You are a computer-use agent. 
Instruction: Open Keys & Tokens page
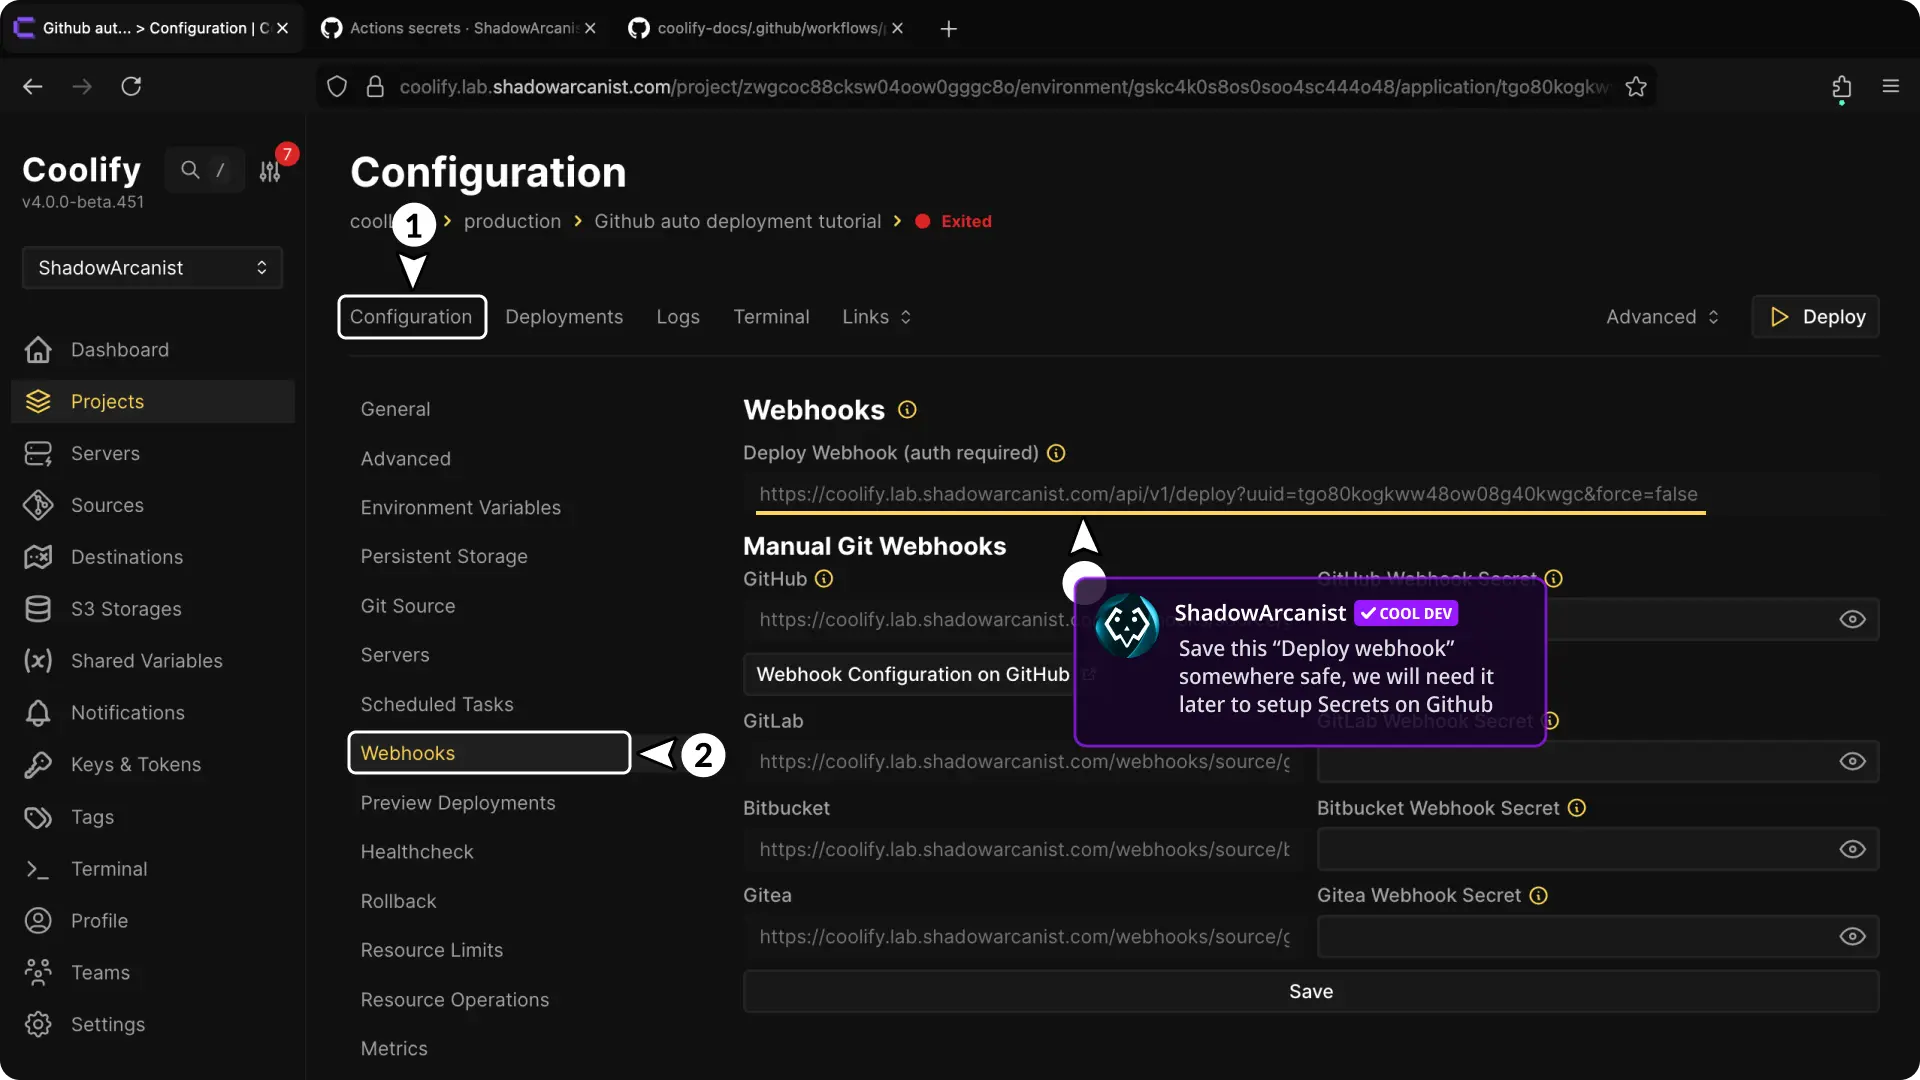click(135, 764)
